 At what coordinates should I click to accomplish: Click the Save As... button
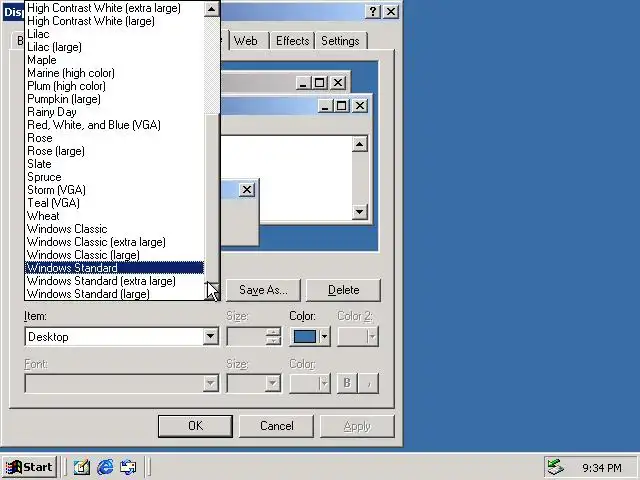point(263,290)
